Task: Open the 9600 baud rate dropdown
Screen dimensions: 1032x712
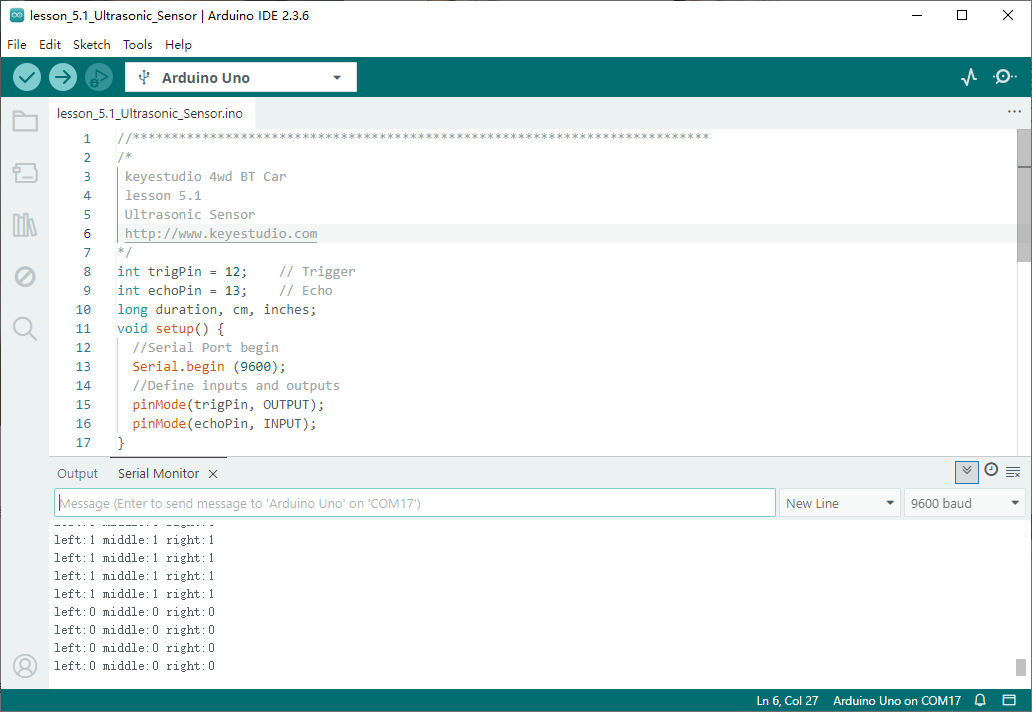Action: pyautogui.click(x=964, y=503)
